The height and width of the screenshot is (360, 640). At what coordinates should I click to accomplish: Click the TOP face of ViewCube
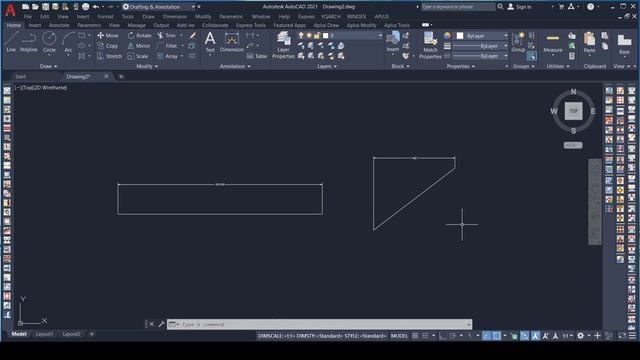coord(573,111)
